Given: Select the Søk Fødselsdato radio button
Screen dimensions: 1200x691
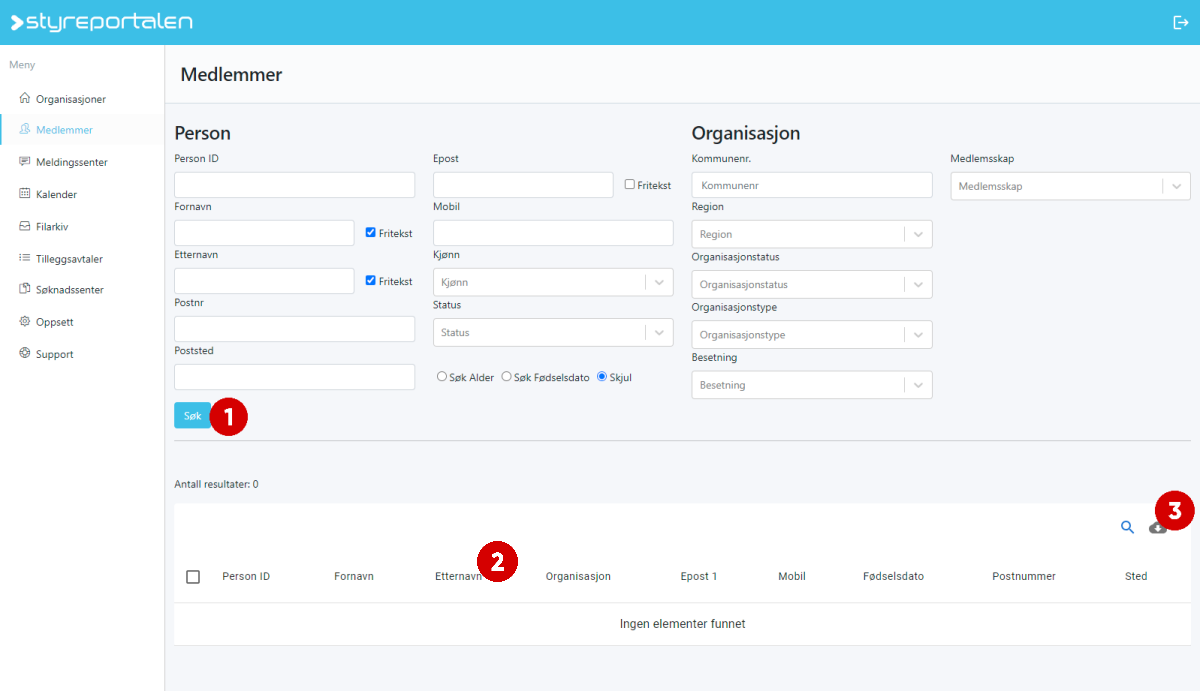Looking at the screenshot, I should 506,377.
